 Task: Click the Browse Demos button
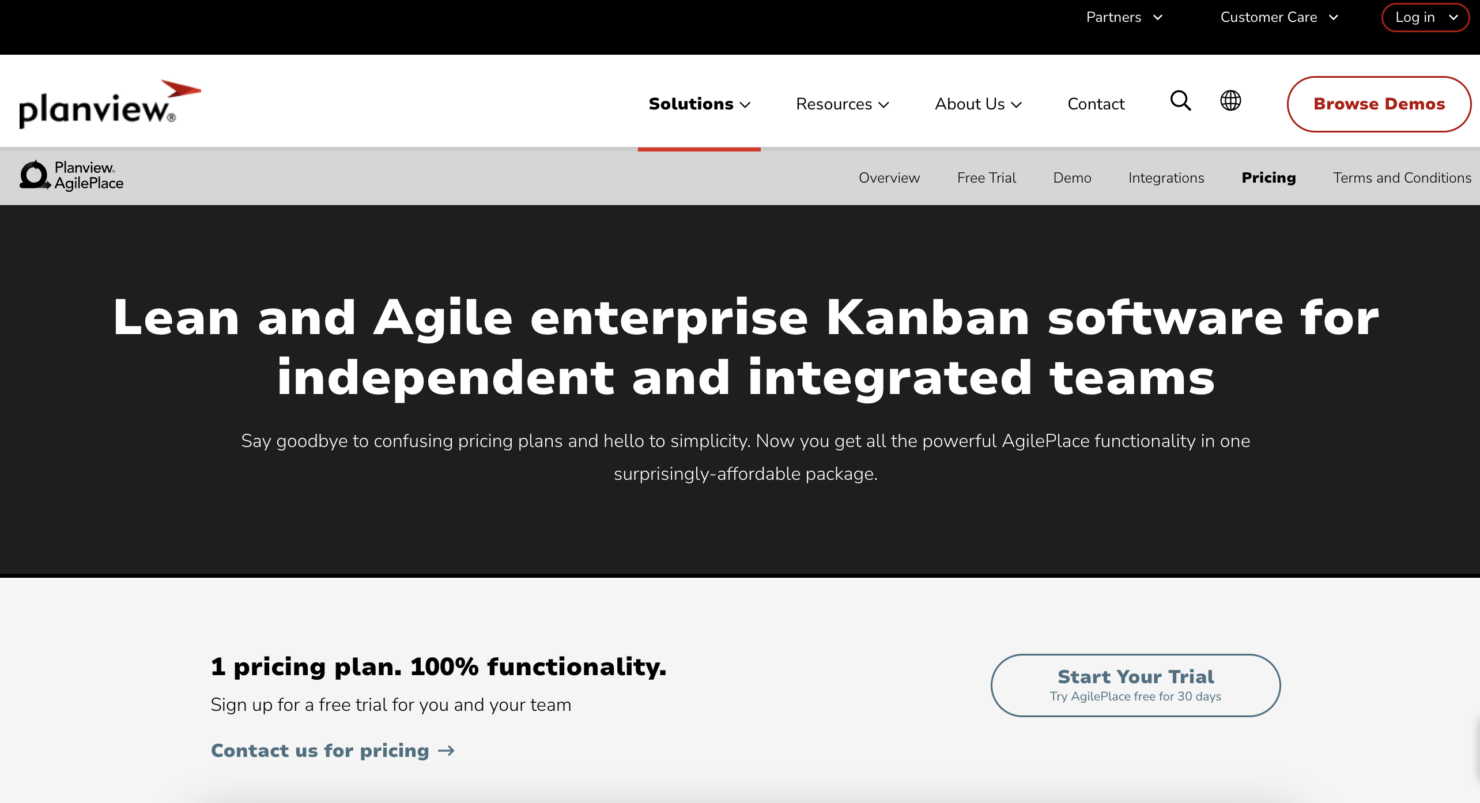(x=1379, y=104)
